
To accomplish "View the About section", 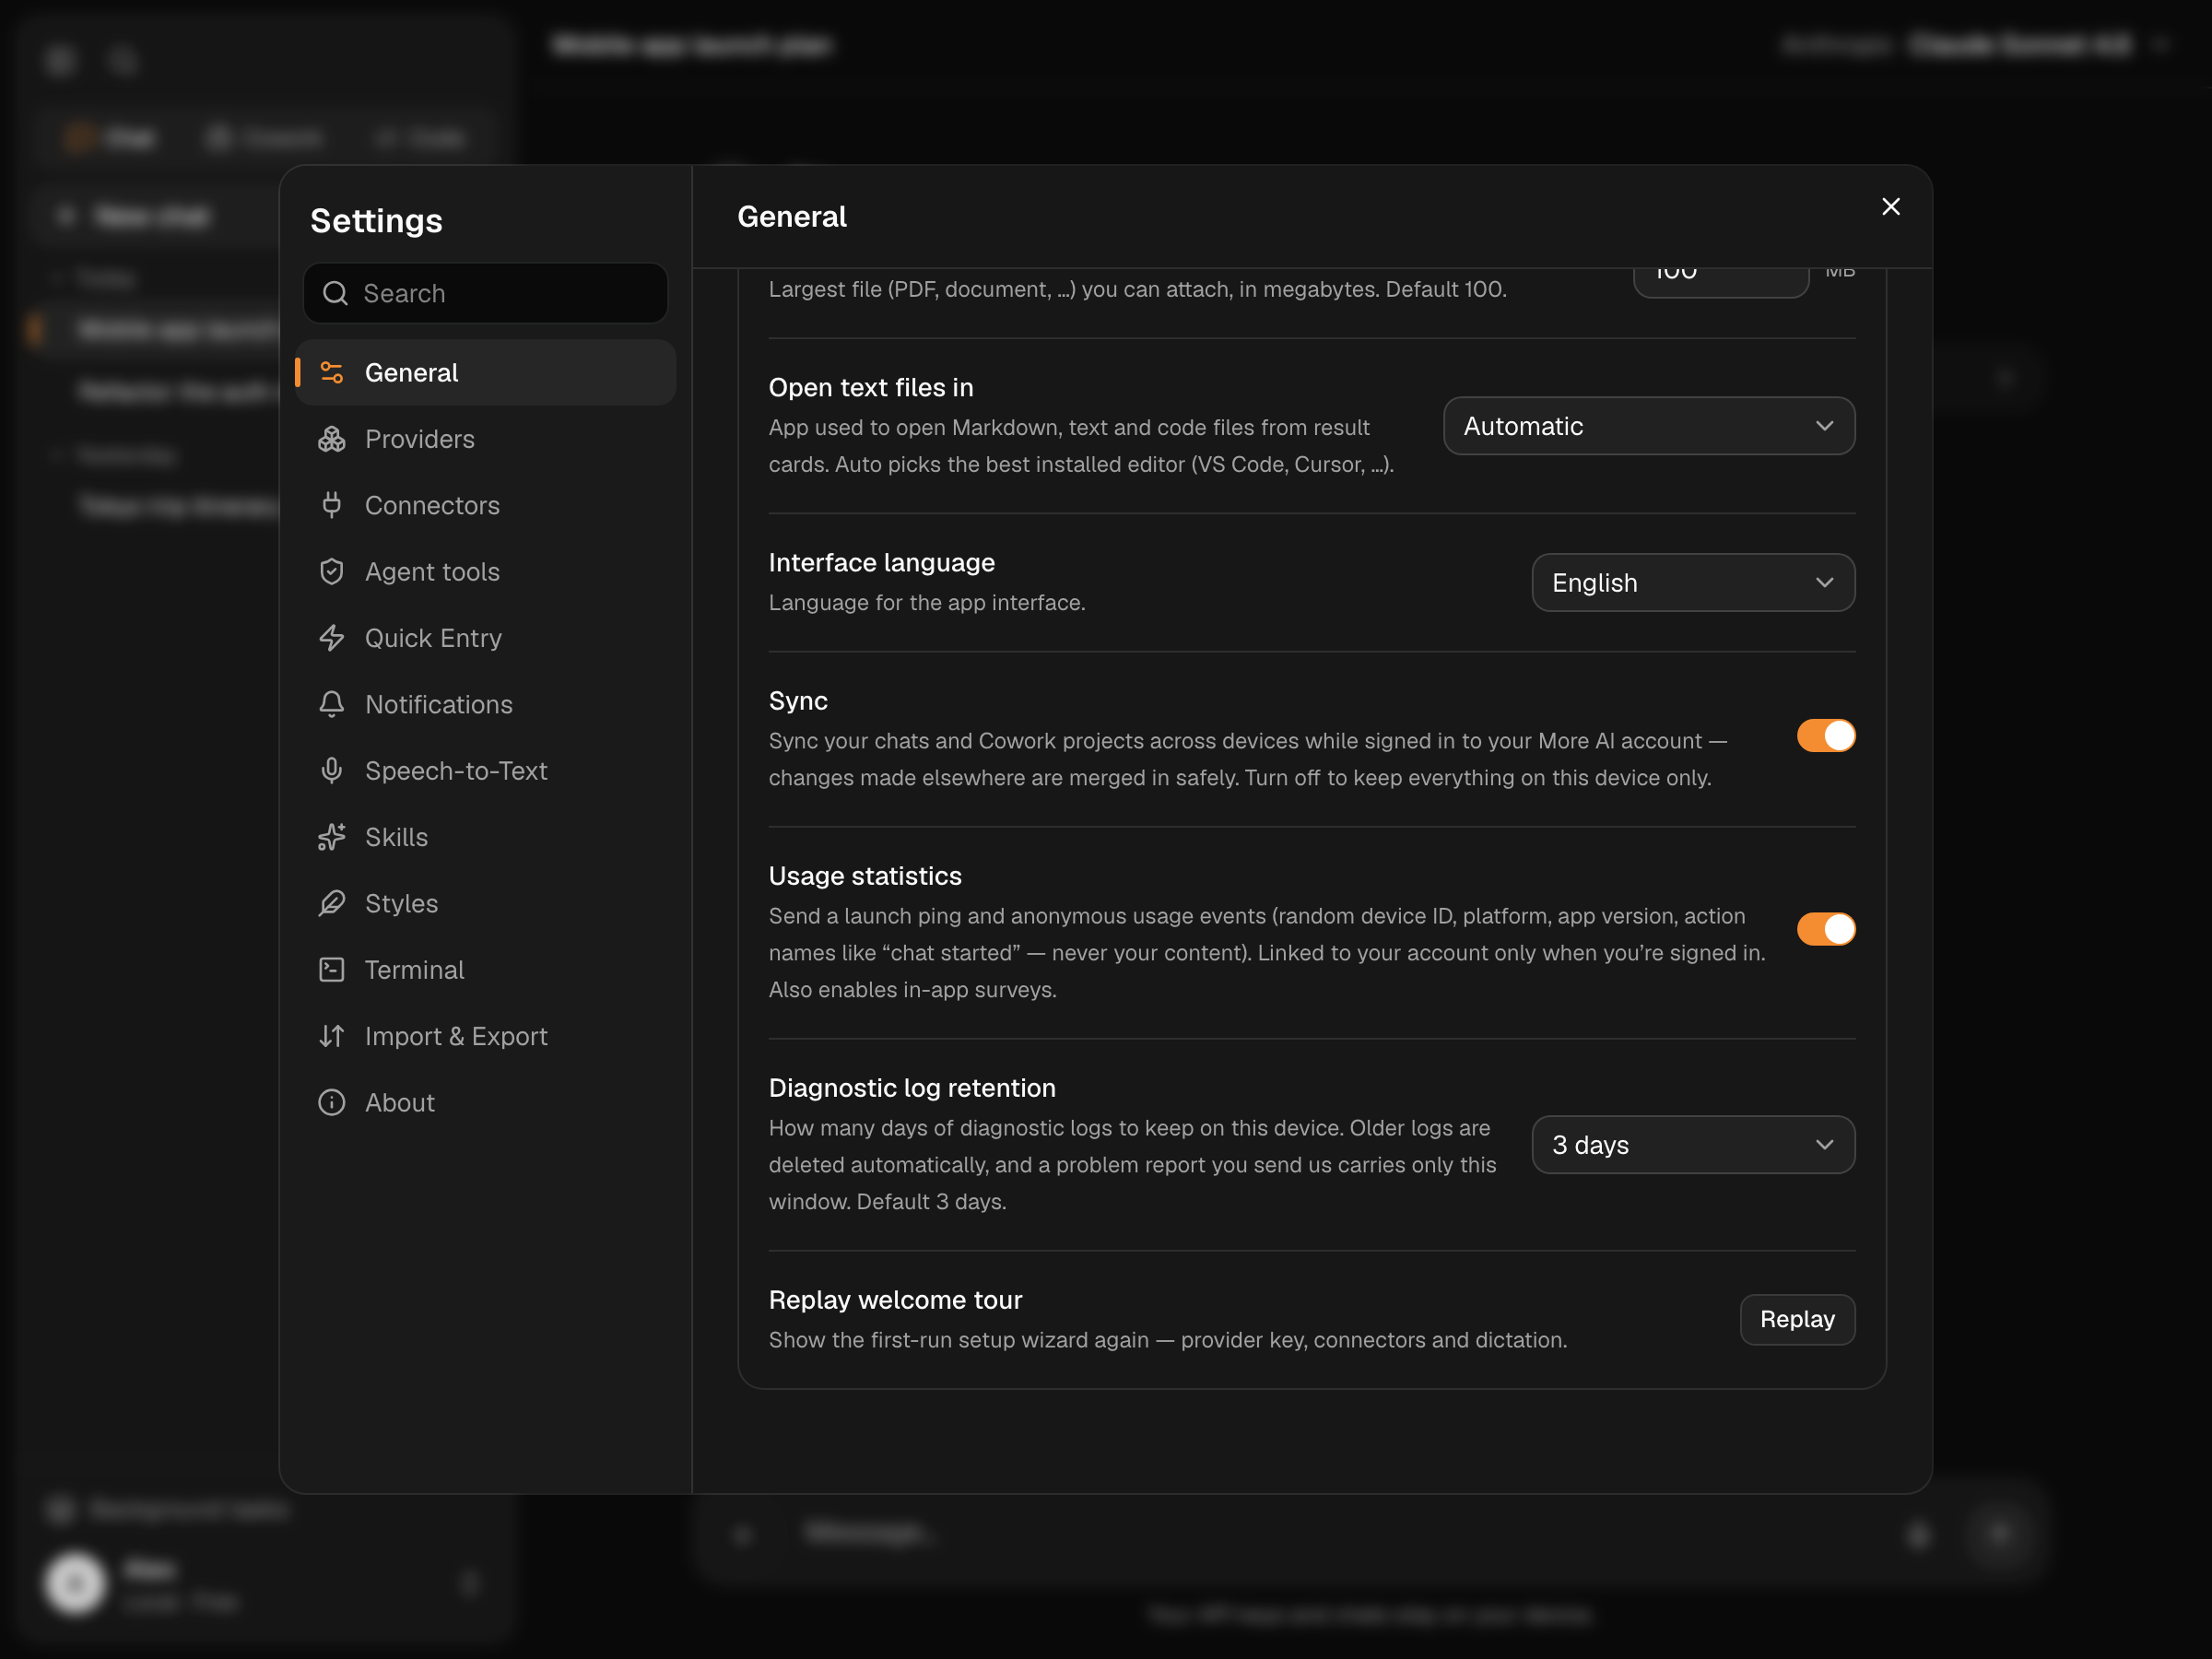I will (485, 1102).
